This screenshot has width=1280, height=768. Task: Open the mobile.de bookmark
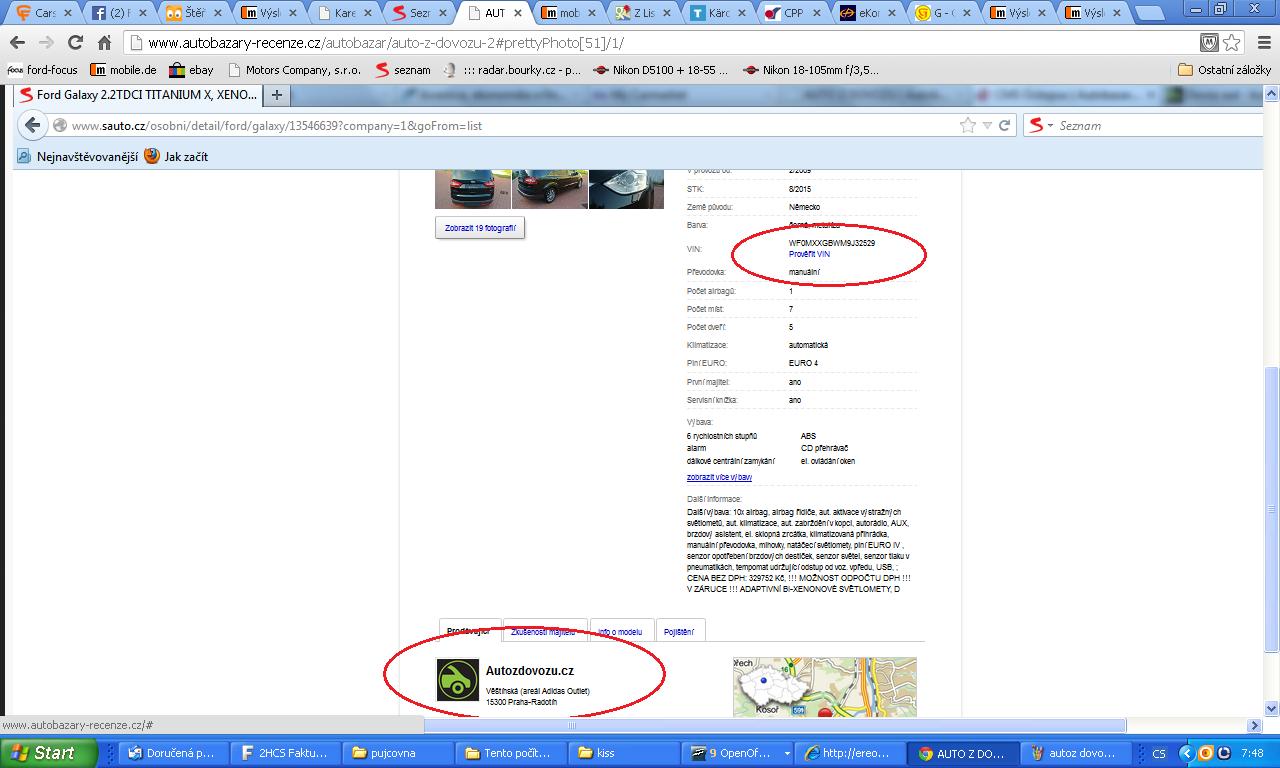tap(123, 70)
